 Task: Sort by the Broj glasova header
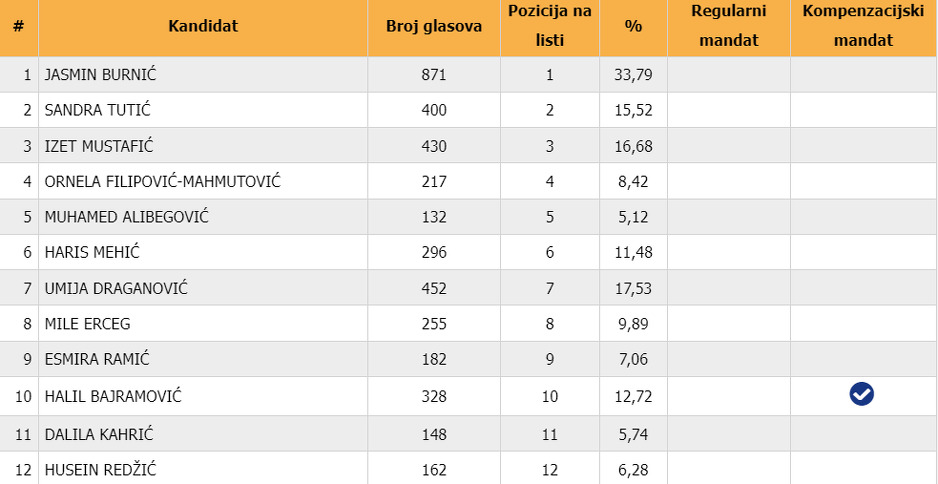(433, 27)
